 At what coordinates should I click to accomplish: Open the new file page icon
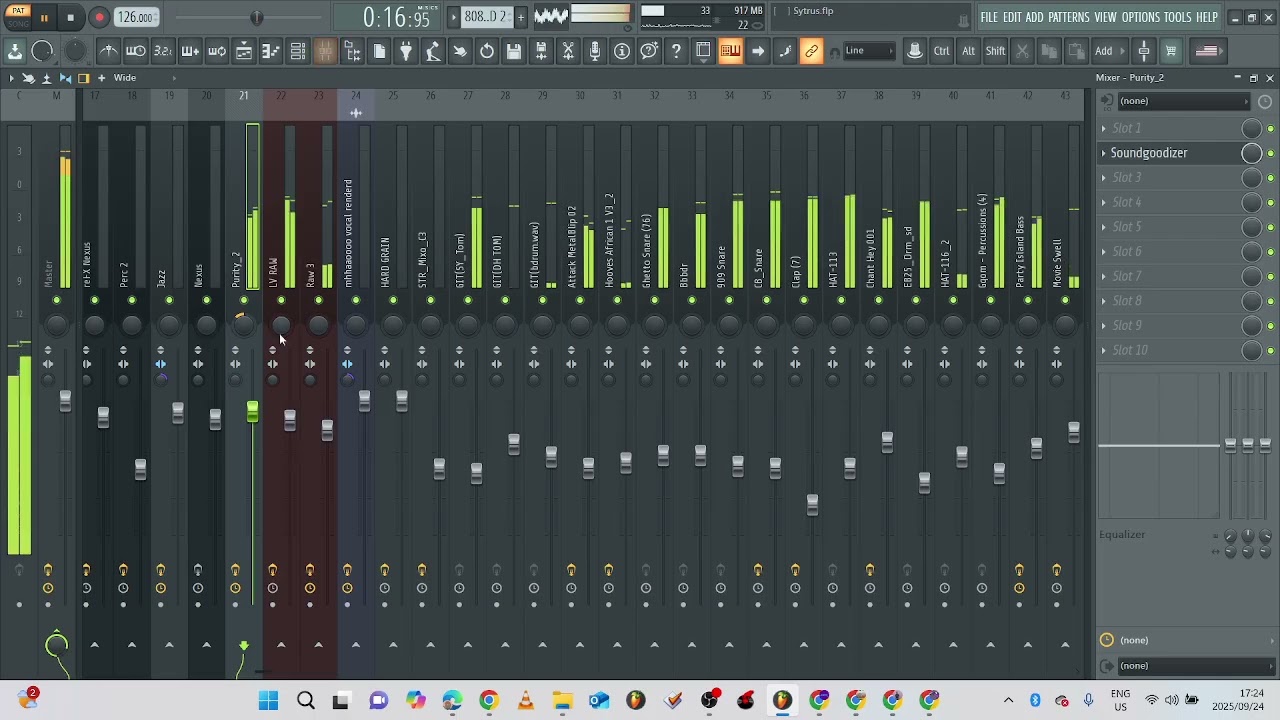point(379,51)
